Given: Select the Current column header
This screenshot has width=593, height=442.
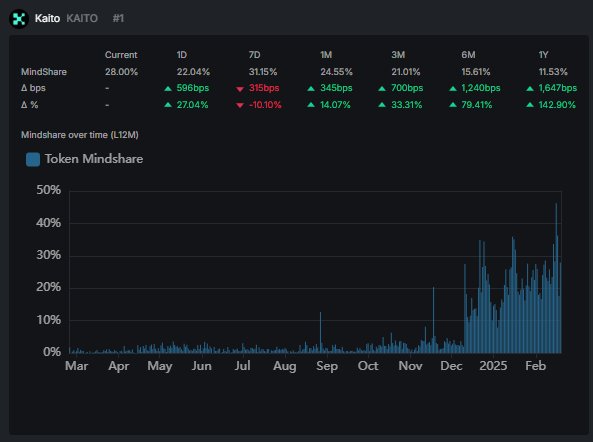Looking at the screenshot, I should [x=121, y=55].
